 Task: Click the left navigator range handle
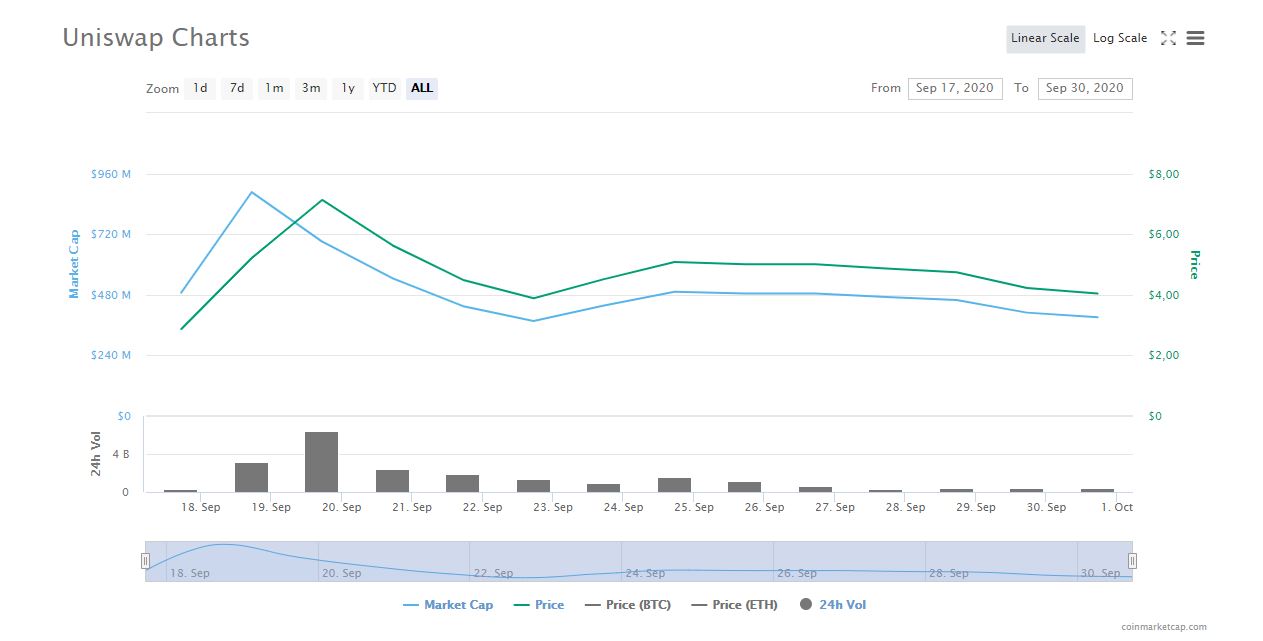145,561
